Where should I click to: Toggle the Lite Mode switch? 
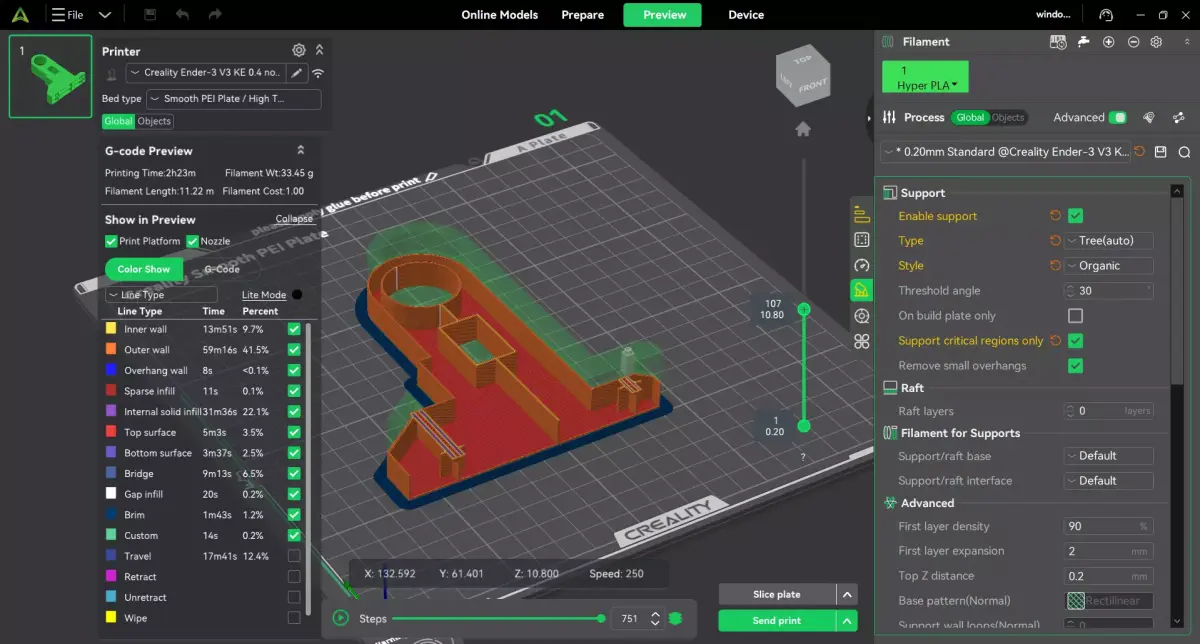click(x=297, y=295)
